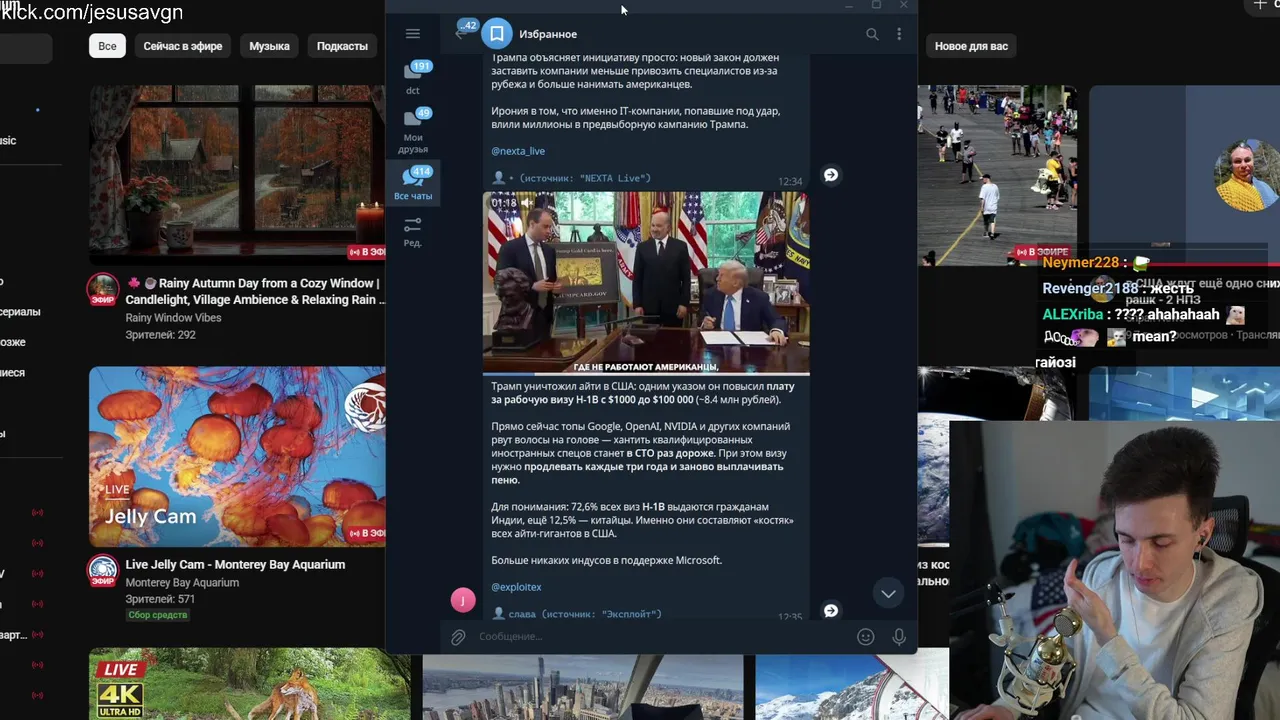The height and width of the screenshot is (720, 1280).
Task: Open Live Jelly Cam - Monterey Bay Aquarium title
Action: pos(235,565)
